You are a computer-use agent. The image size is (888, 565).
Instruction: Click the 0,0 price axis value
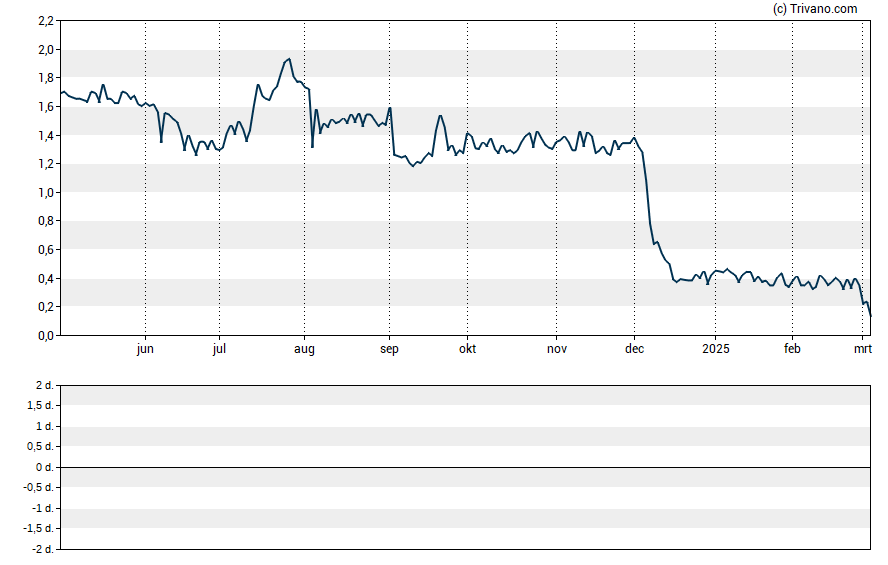point(46,336)
